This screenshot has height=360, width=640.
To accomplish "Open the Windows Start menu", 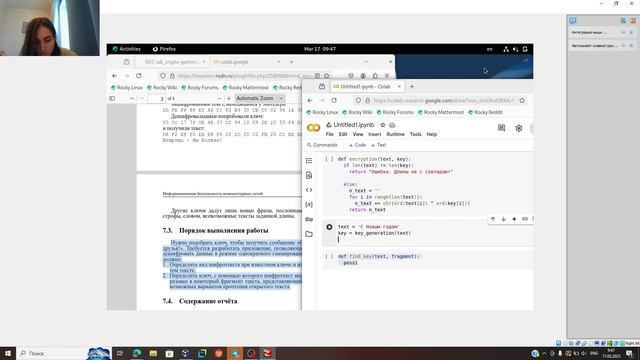I will point(8,353).
